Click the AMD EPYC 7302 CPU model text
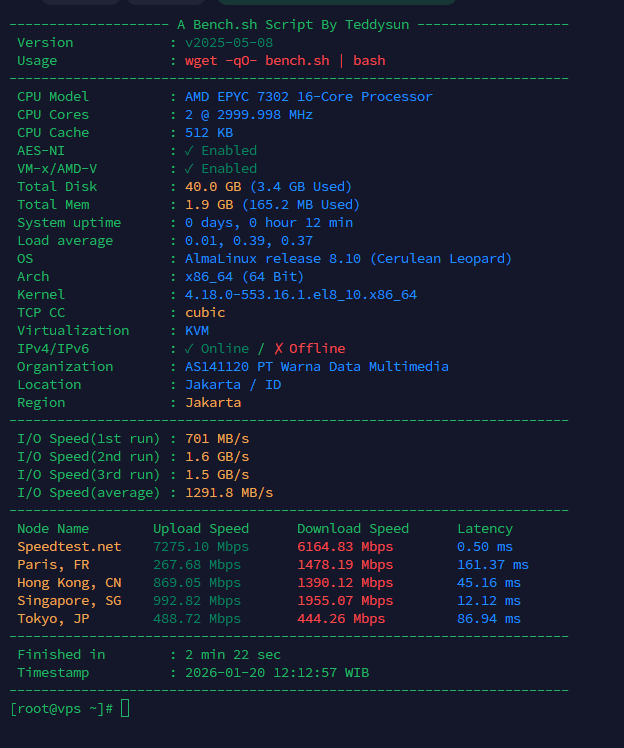 tap(308, 97)
